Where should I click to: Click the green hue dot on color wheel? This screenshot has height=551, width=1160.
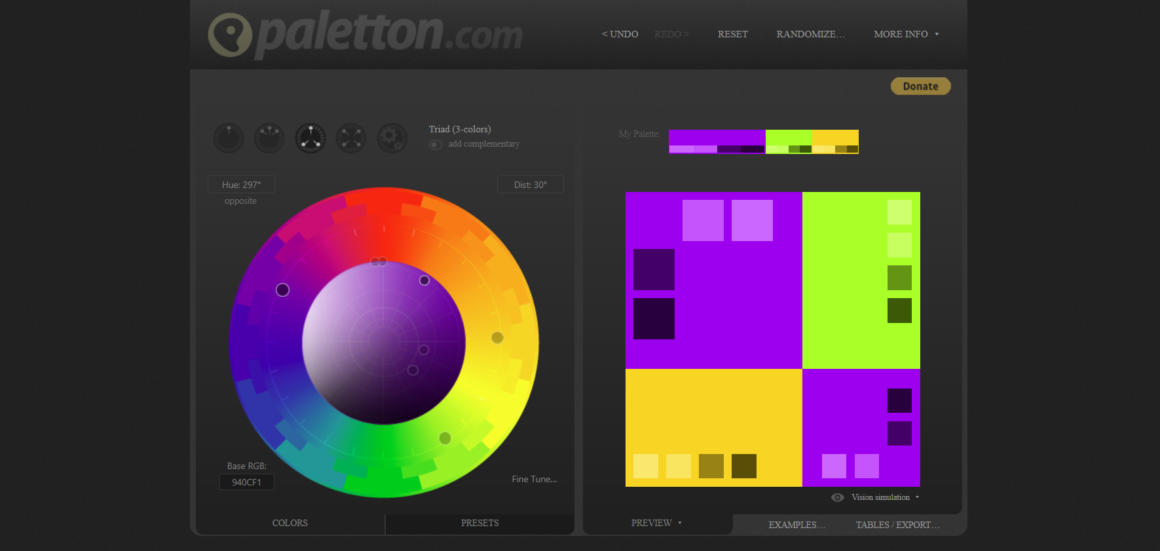tap(445, 438)
